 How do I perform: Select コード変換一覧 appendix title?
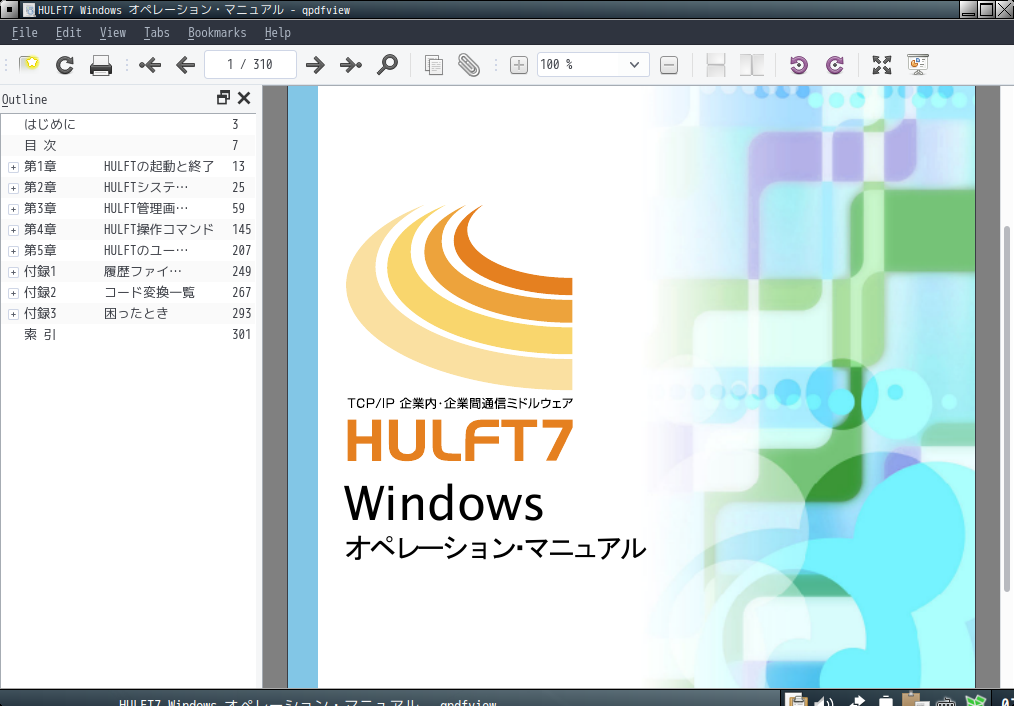click(x=149, y=292)
